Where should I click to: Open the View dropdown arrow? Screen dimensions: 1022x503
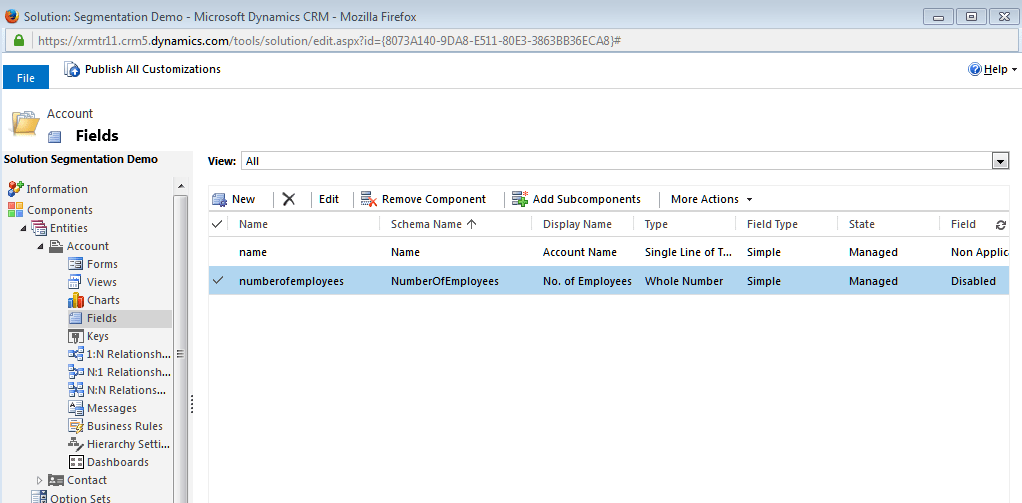(x=1000, y=161)
